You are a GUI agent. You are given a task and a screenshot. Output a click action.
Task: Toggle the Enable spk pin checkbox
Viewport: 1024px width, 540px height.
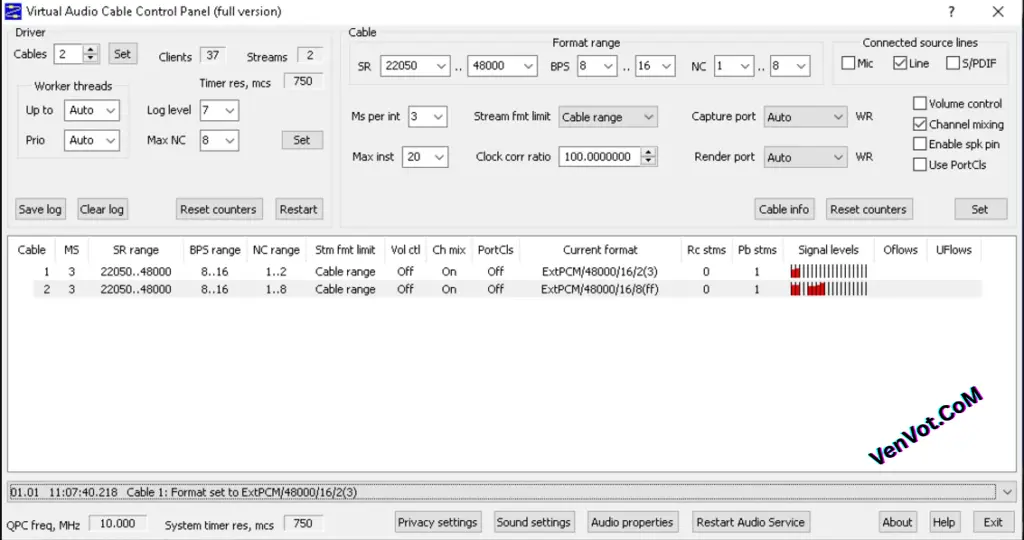tap(920, 144)
